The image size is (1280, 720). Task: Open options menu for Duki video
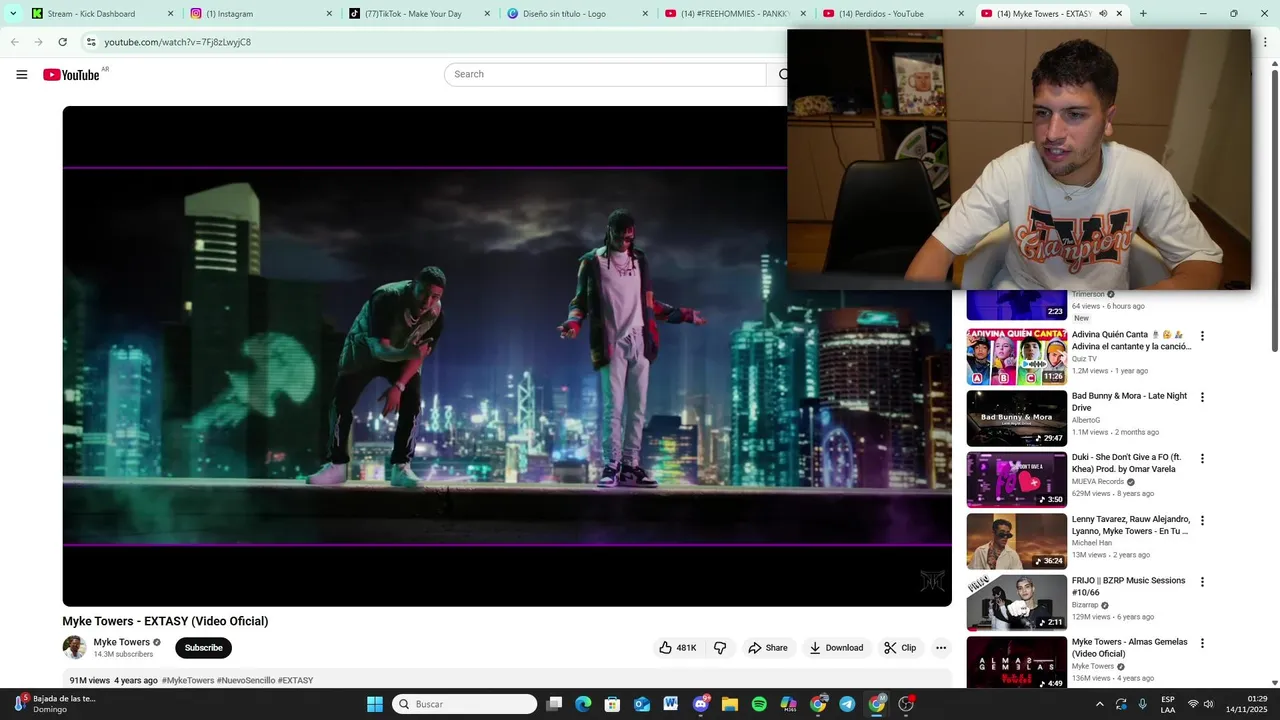(x=1202, y=459)
